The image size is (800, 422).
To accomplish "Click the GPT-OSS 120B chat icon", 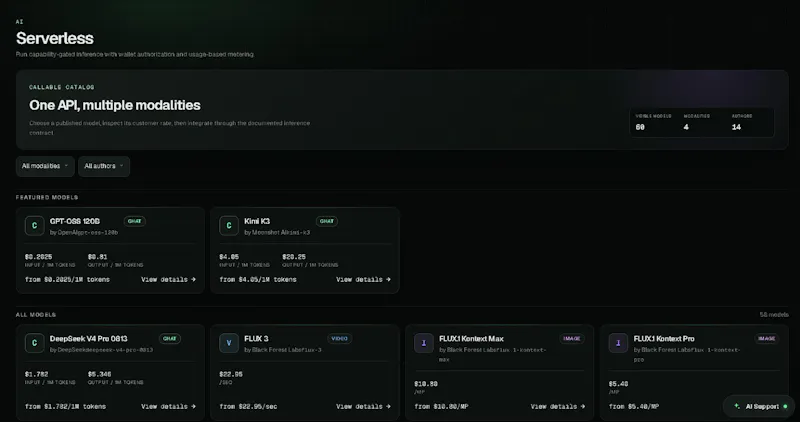I will point(35,226).
